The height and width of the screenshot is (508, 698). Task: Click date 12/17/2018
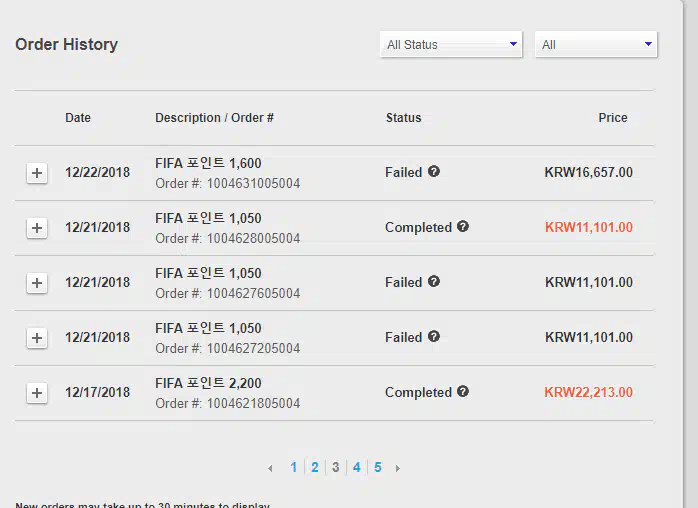click(97, 392)
